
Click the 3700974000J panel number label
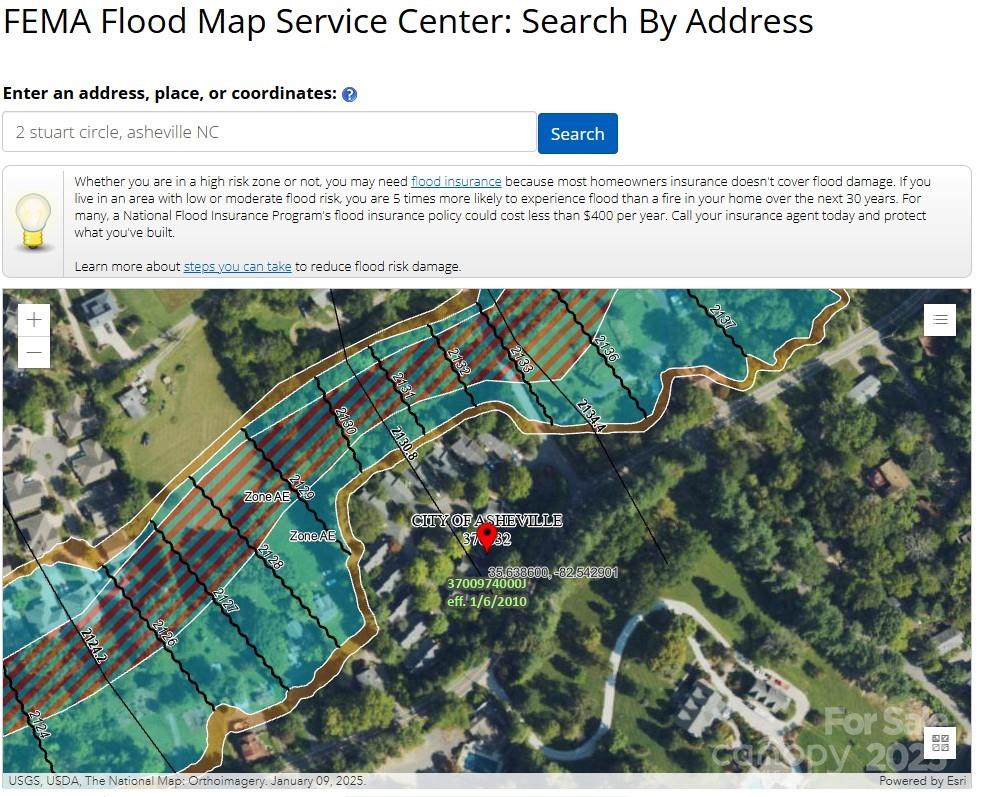486,584
